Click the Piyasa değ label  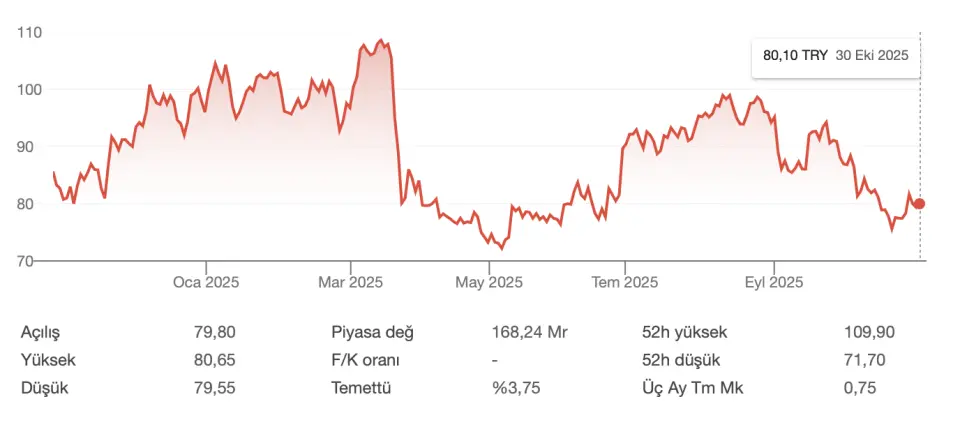[372, 332]
